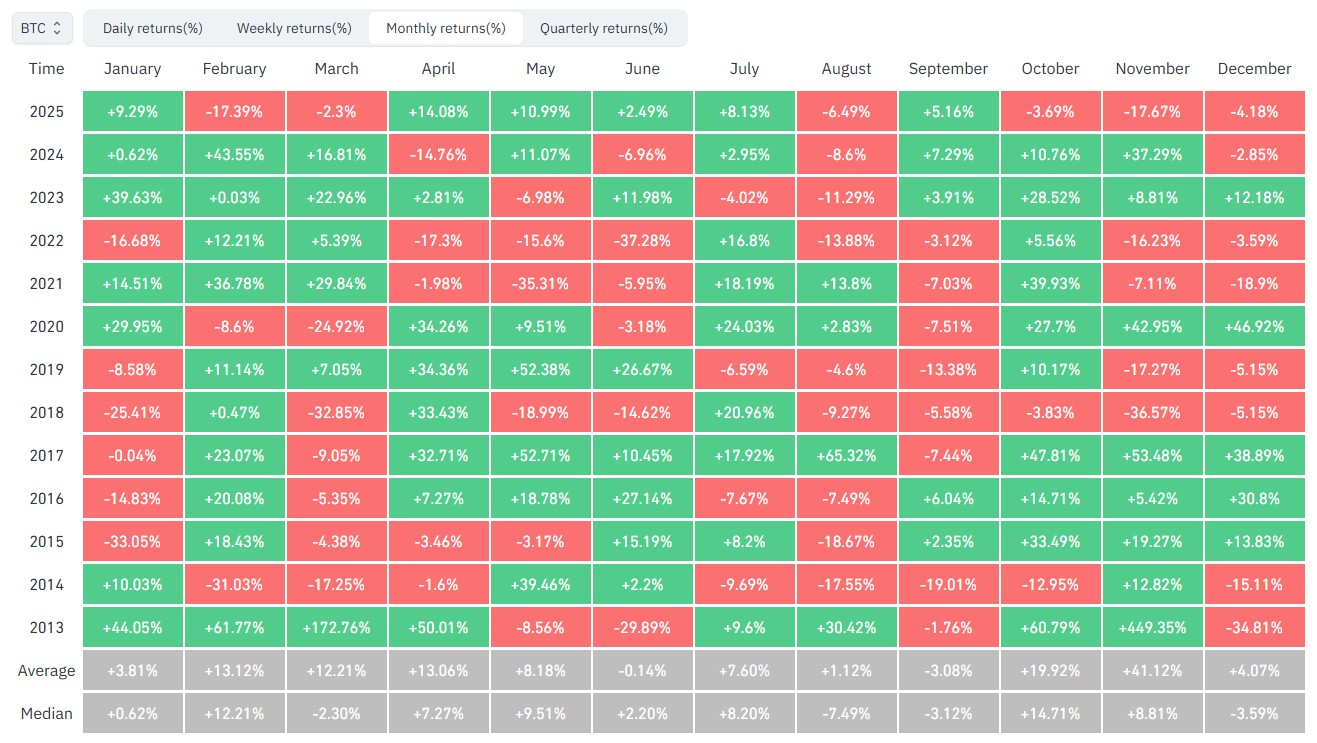
Task: Click the November column header
Action: 1152,69
